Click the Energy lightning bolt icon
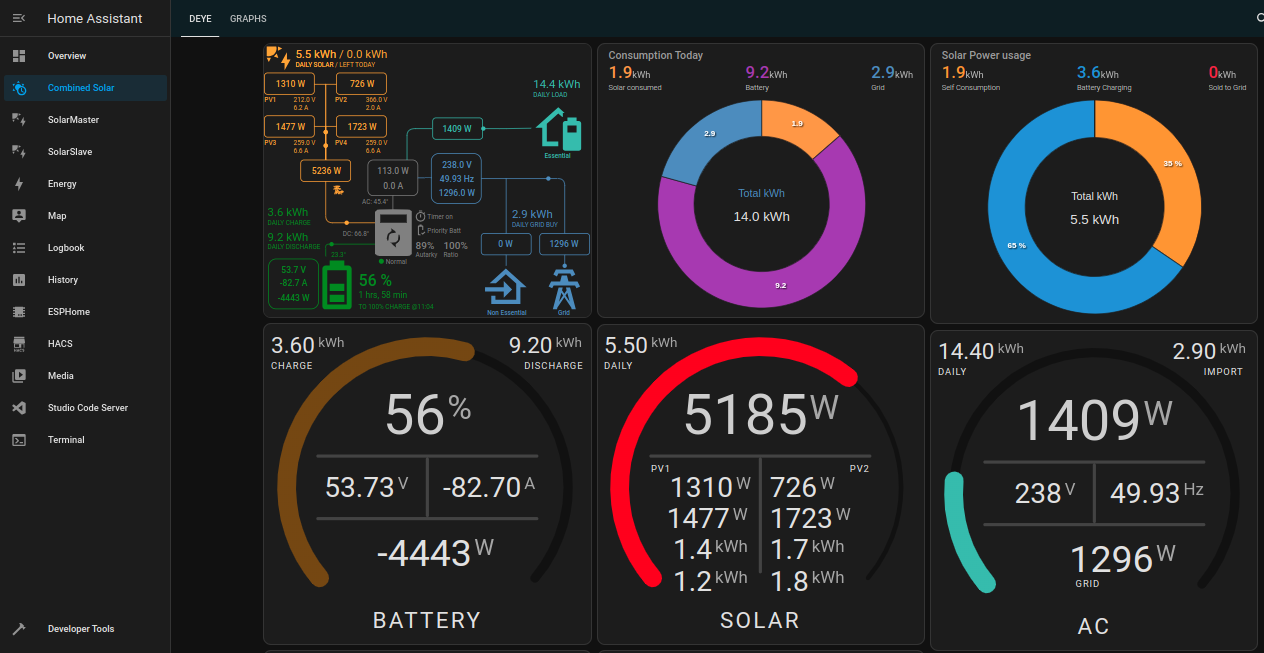 point(18,184)
